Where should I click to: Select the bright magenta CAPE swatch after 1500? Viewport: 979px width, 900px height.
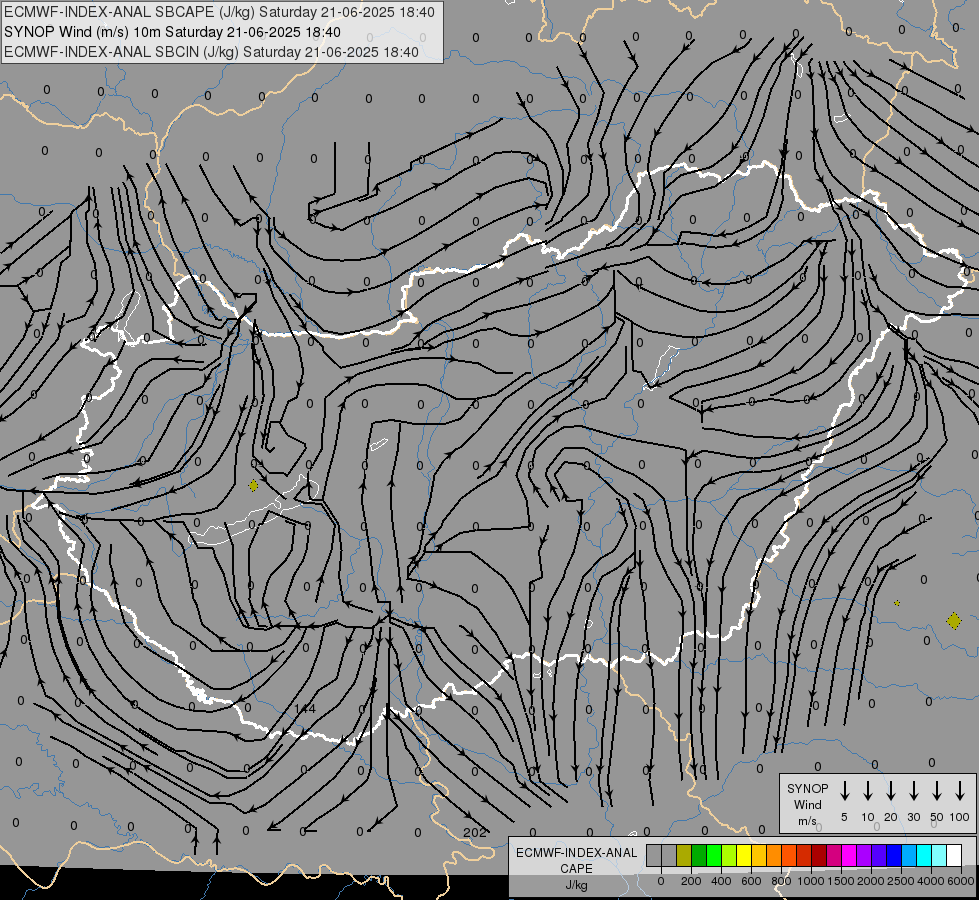coord(849,856)
